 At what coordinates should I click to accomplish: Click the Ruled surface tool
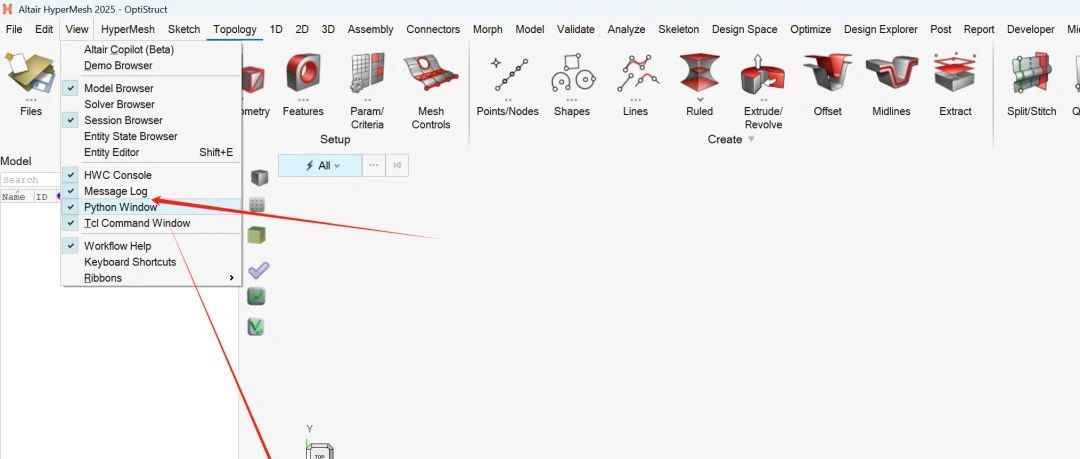699,72
